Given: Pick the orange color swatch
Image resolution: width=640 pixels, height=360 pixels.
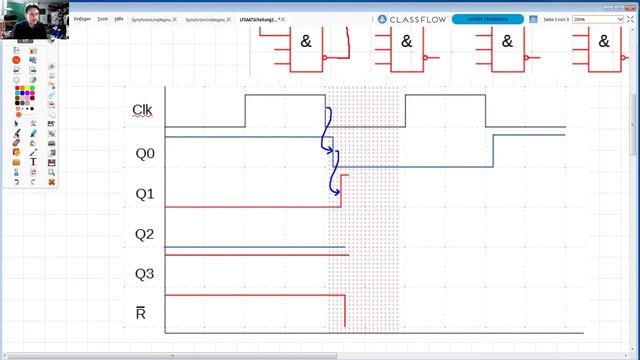Looking at the screenshot, I should click(22, 87).
